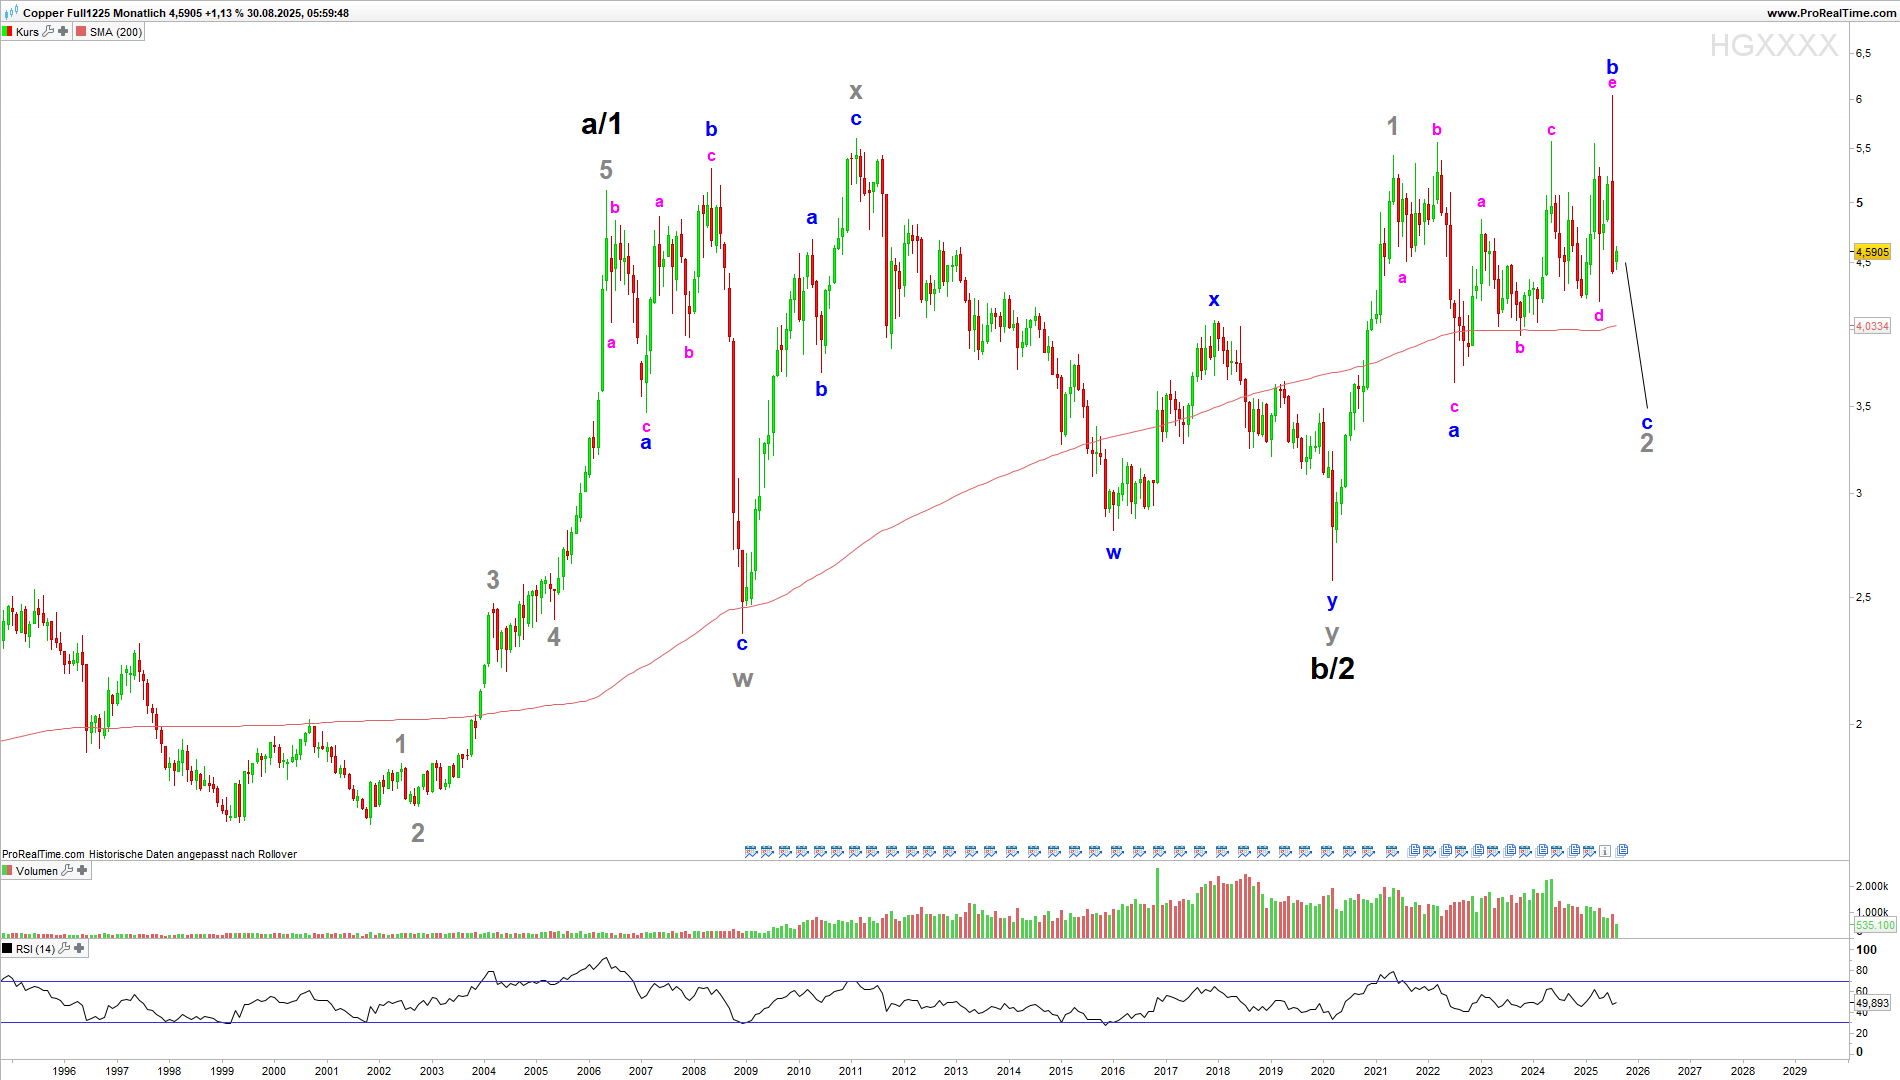Click the info icon on event row
The width and height of the screenshot is (1900, 1080).
pyautogui.click(x=1604, y=851)
